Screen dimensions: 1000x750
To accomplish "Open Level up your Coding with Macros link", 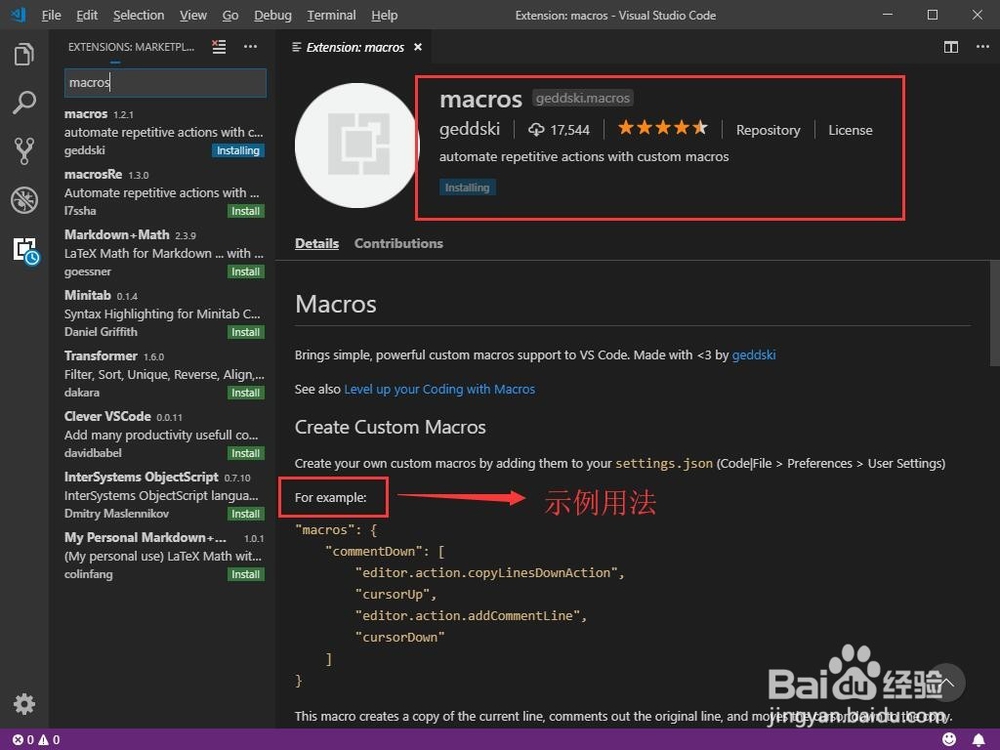I will [x=439, y=389].
